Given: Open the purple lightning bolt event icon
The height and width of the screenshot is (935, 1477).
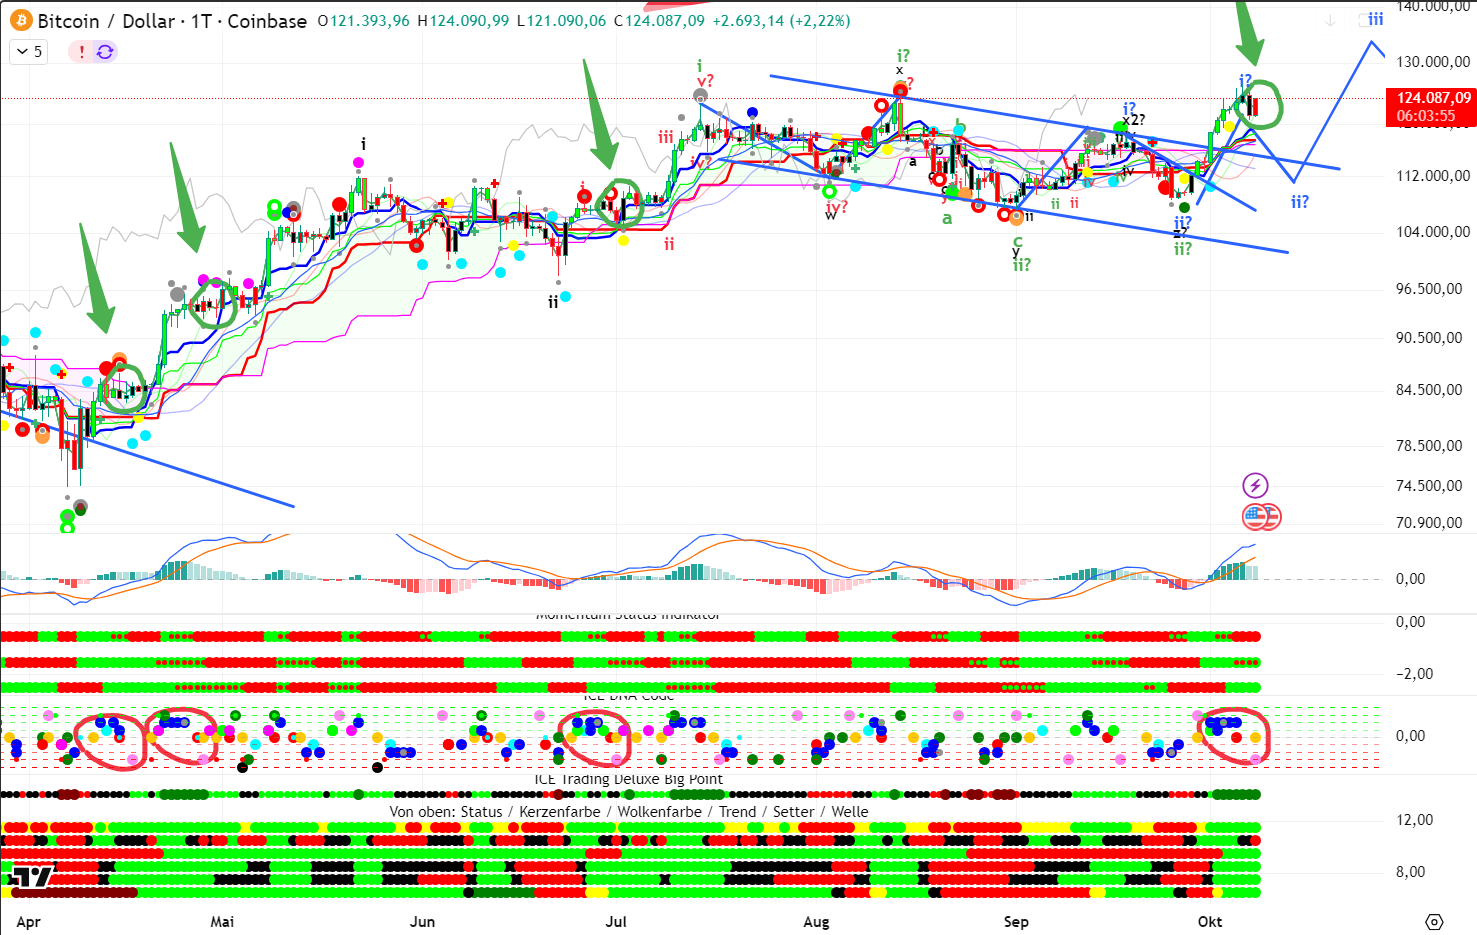Looking at the screenshot, I should pos(1255,486).
